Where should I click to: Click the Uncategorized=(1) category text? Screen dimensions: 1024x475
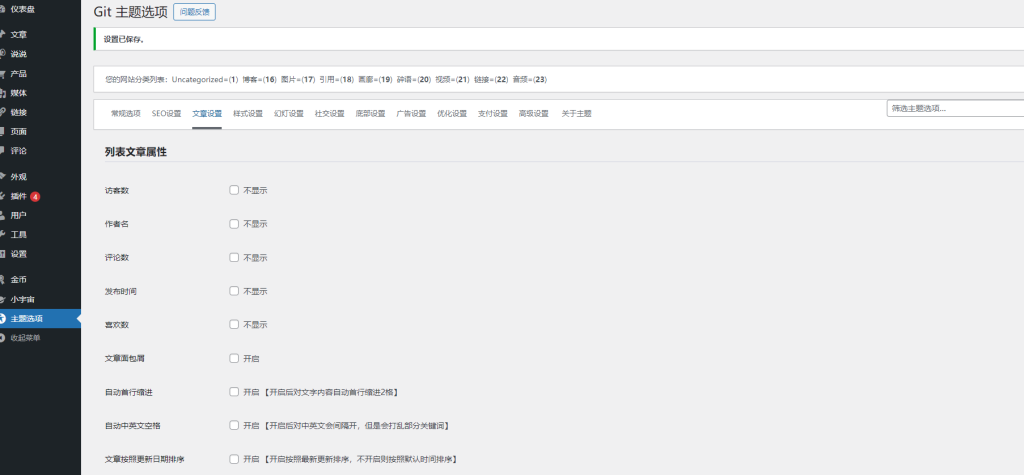(x=205, y=80)
